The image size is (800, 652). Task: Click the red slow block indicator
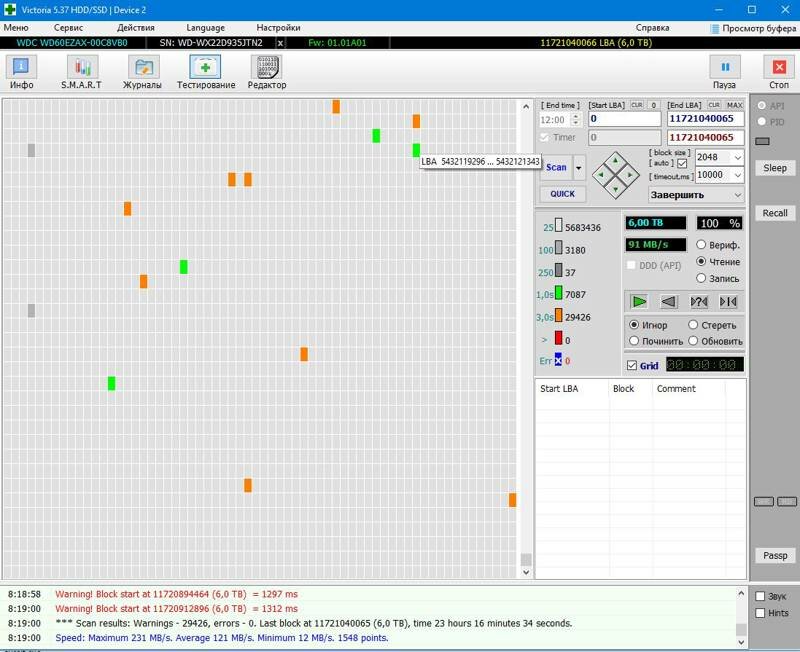click(559, 338)
